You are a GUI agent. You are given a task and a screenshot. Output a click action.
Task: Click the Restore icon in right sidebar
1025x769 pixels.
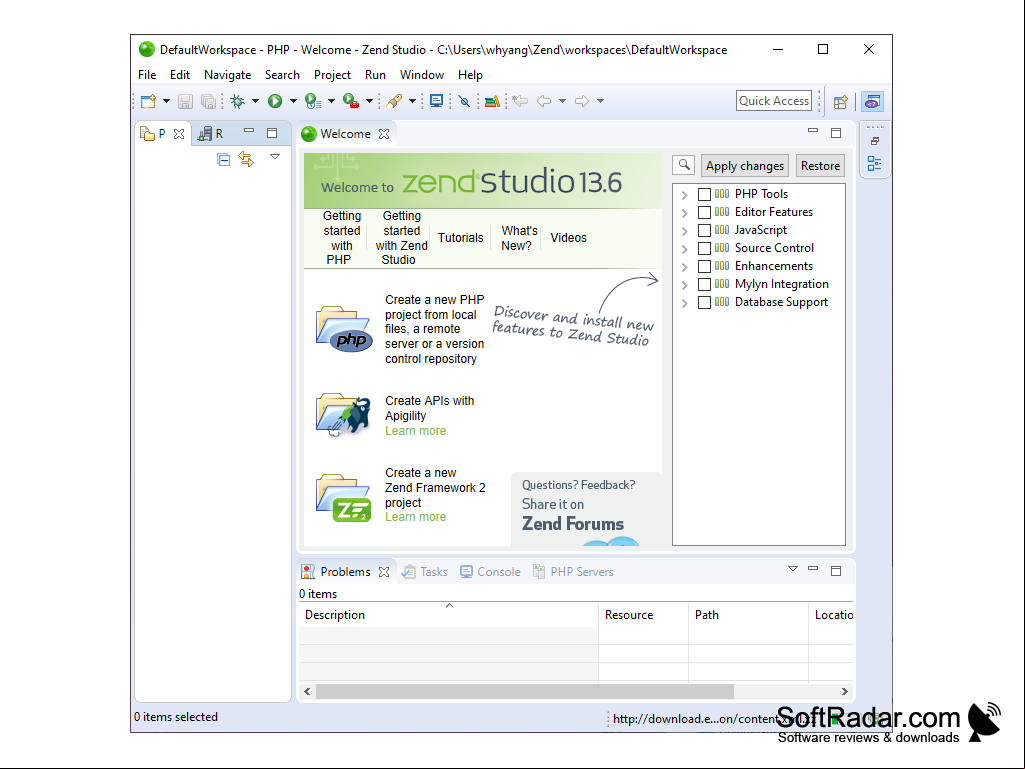(875, 141)
